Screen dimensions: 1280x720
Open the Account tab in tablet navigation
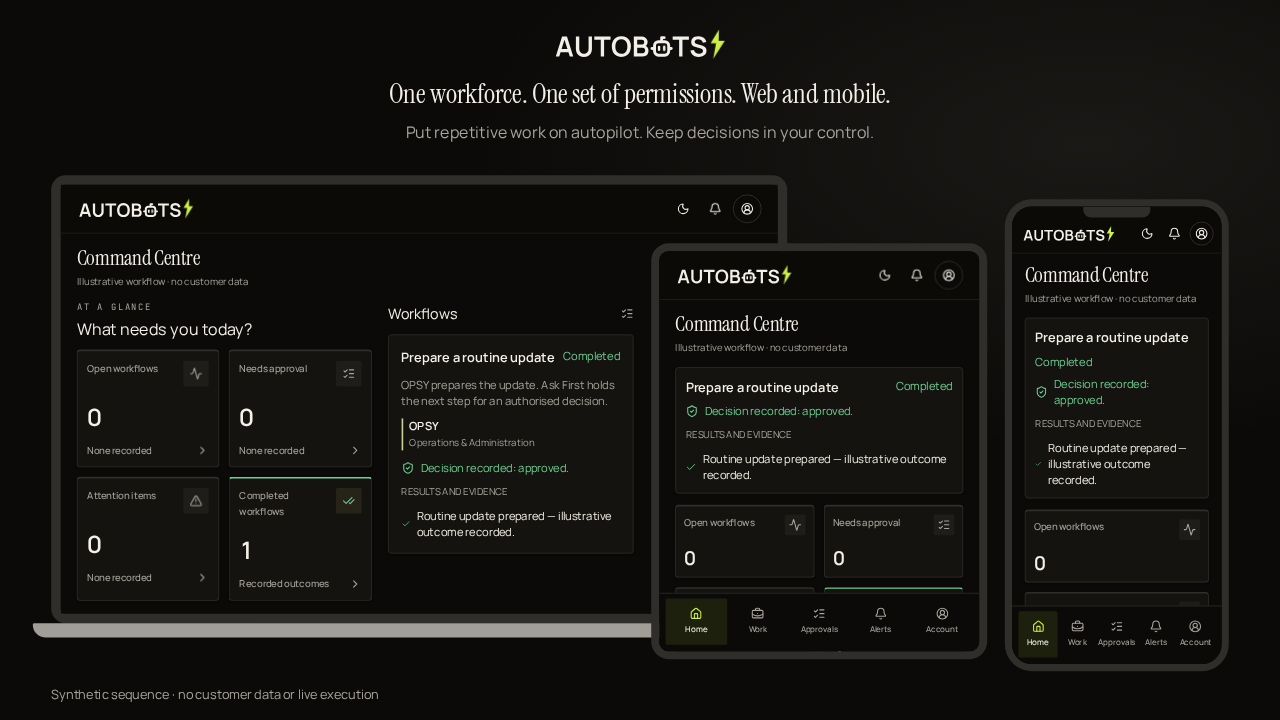(942, 621)
